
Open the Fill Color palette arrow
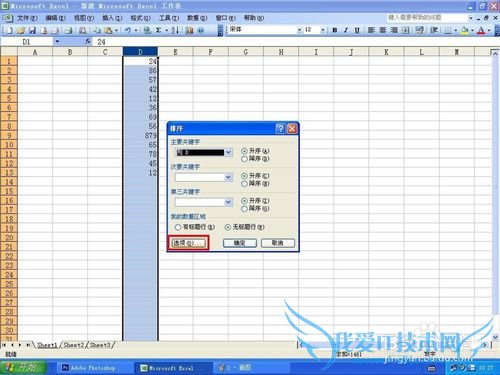coord(472,30)
